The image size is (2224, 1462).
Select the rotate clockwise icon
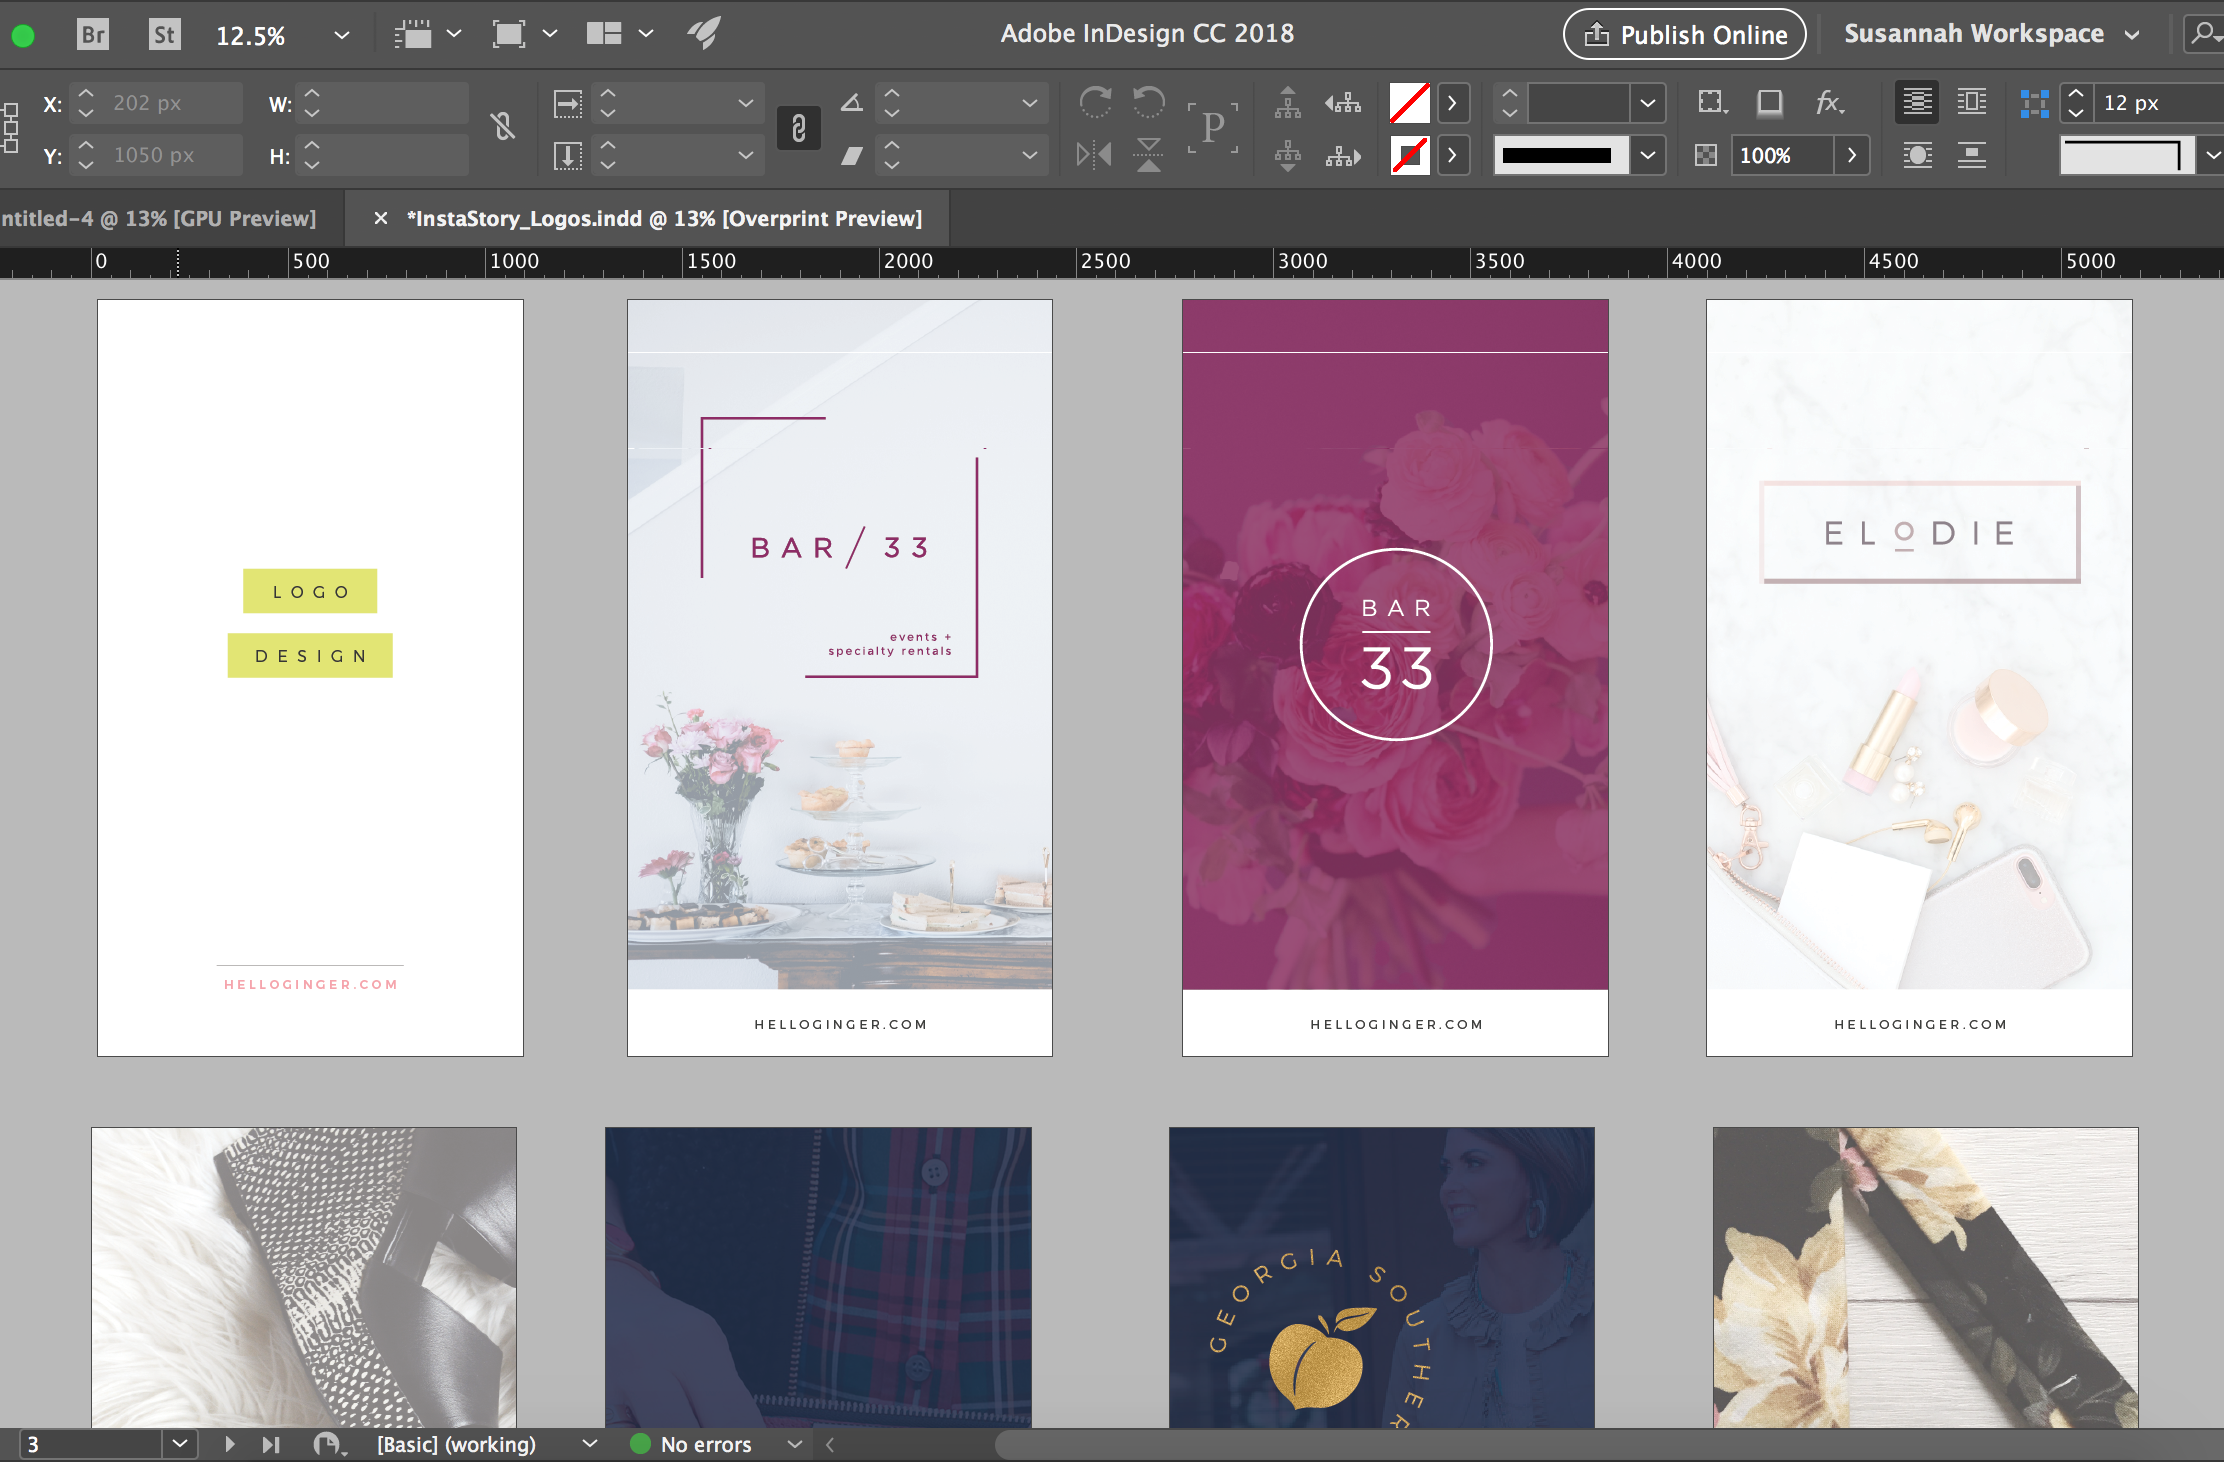(1095, 102)
